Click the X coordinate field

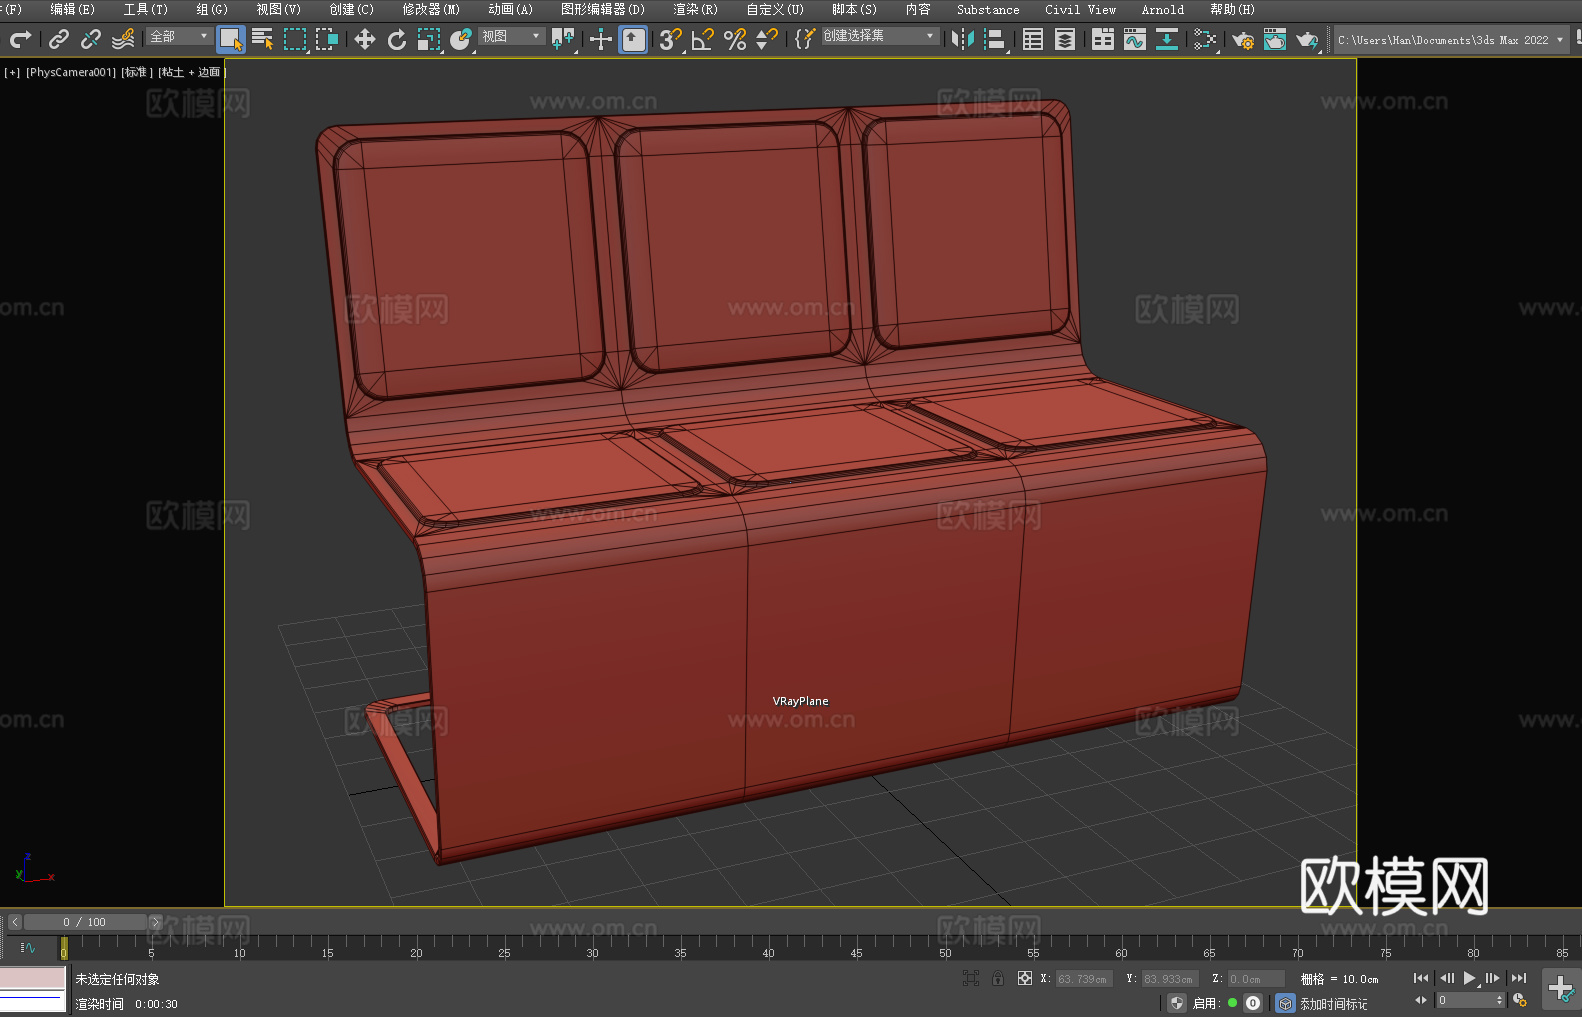click(x=1084, y=979)
